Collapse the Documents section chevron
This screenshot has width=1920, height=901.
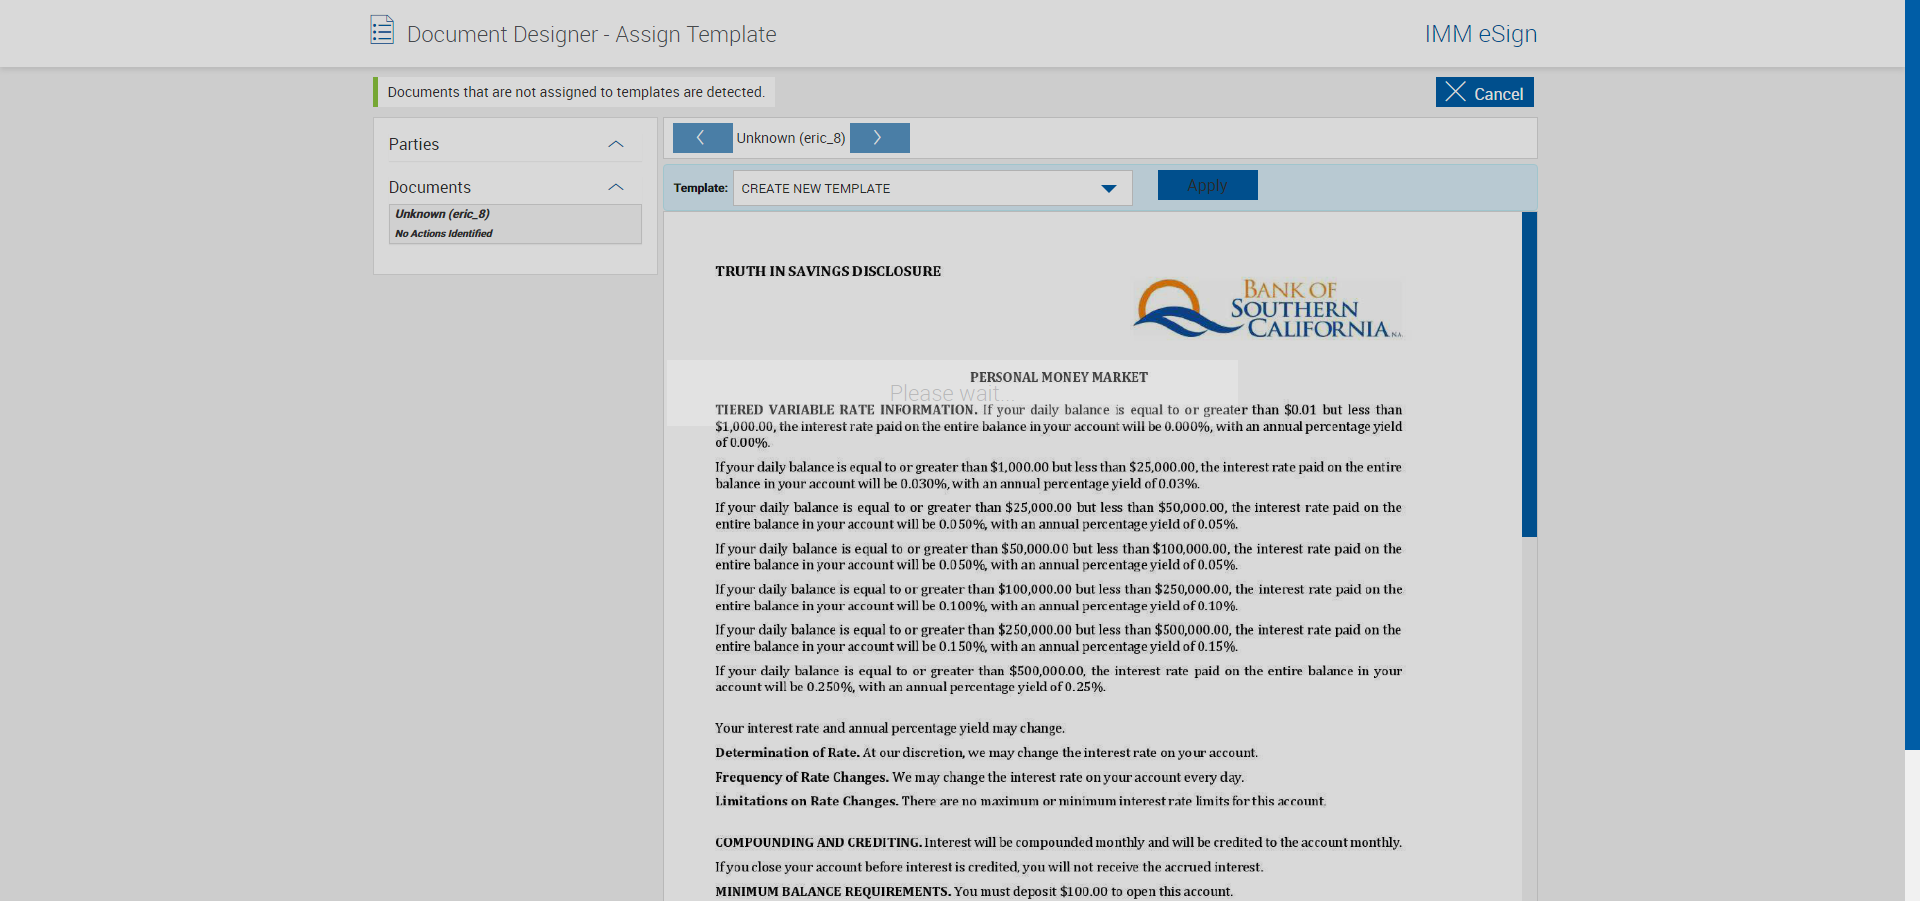pos(616,187)
